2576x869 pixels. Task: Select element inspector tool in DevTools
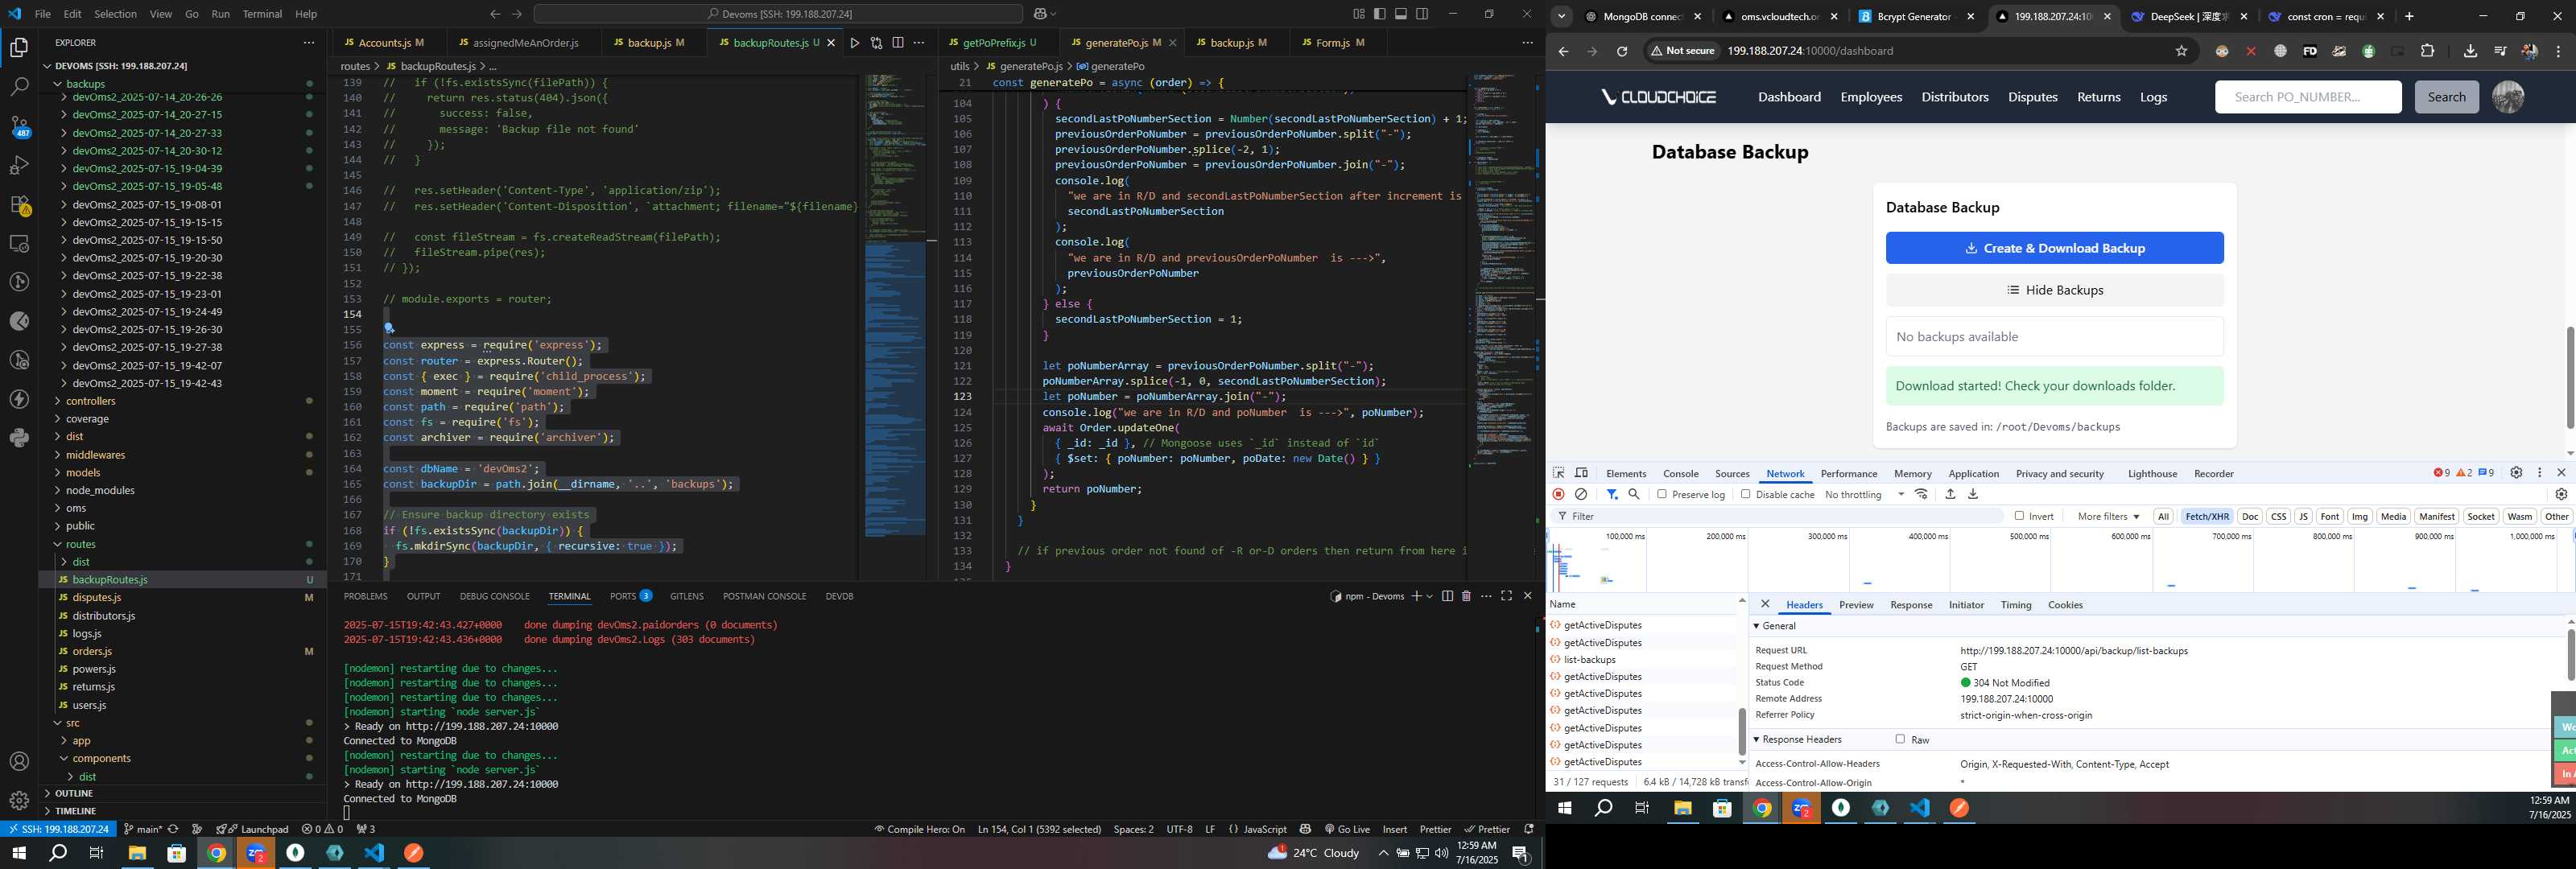(x=1558, y=473)
